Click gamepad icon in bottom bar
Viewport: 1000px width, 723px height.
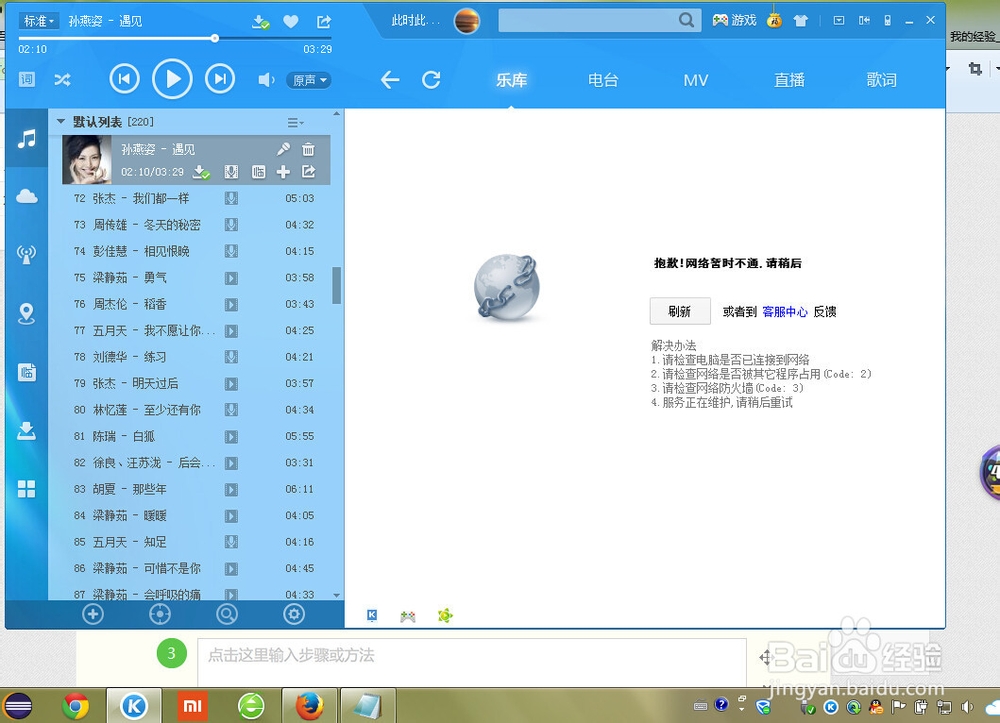[408, 616]
